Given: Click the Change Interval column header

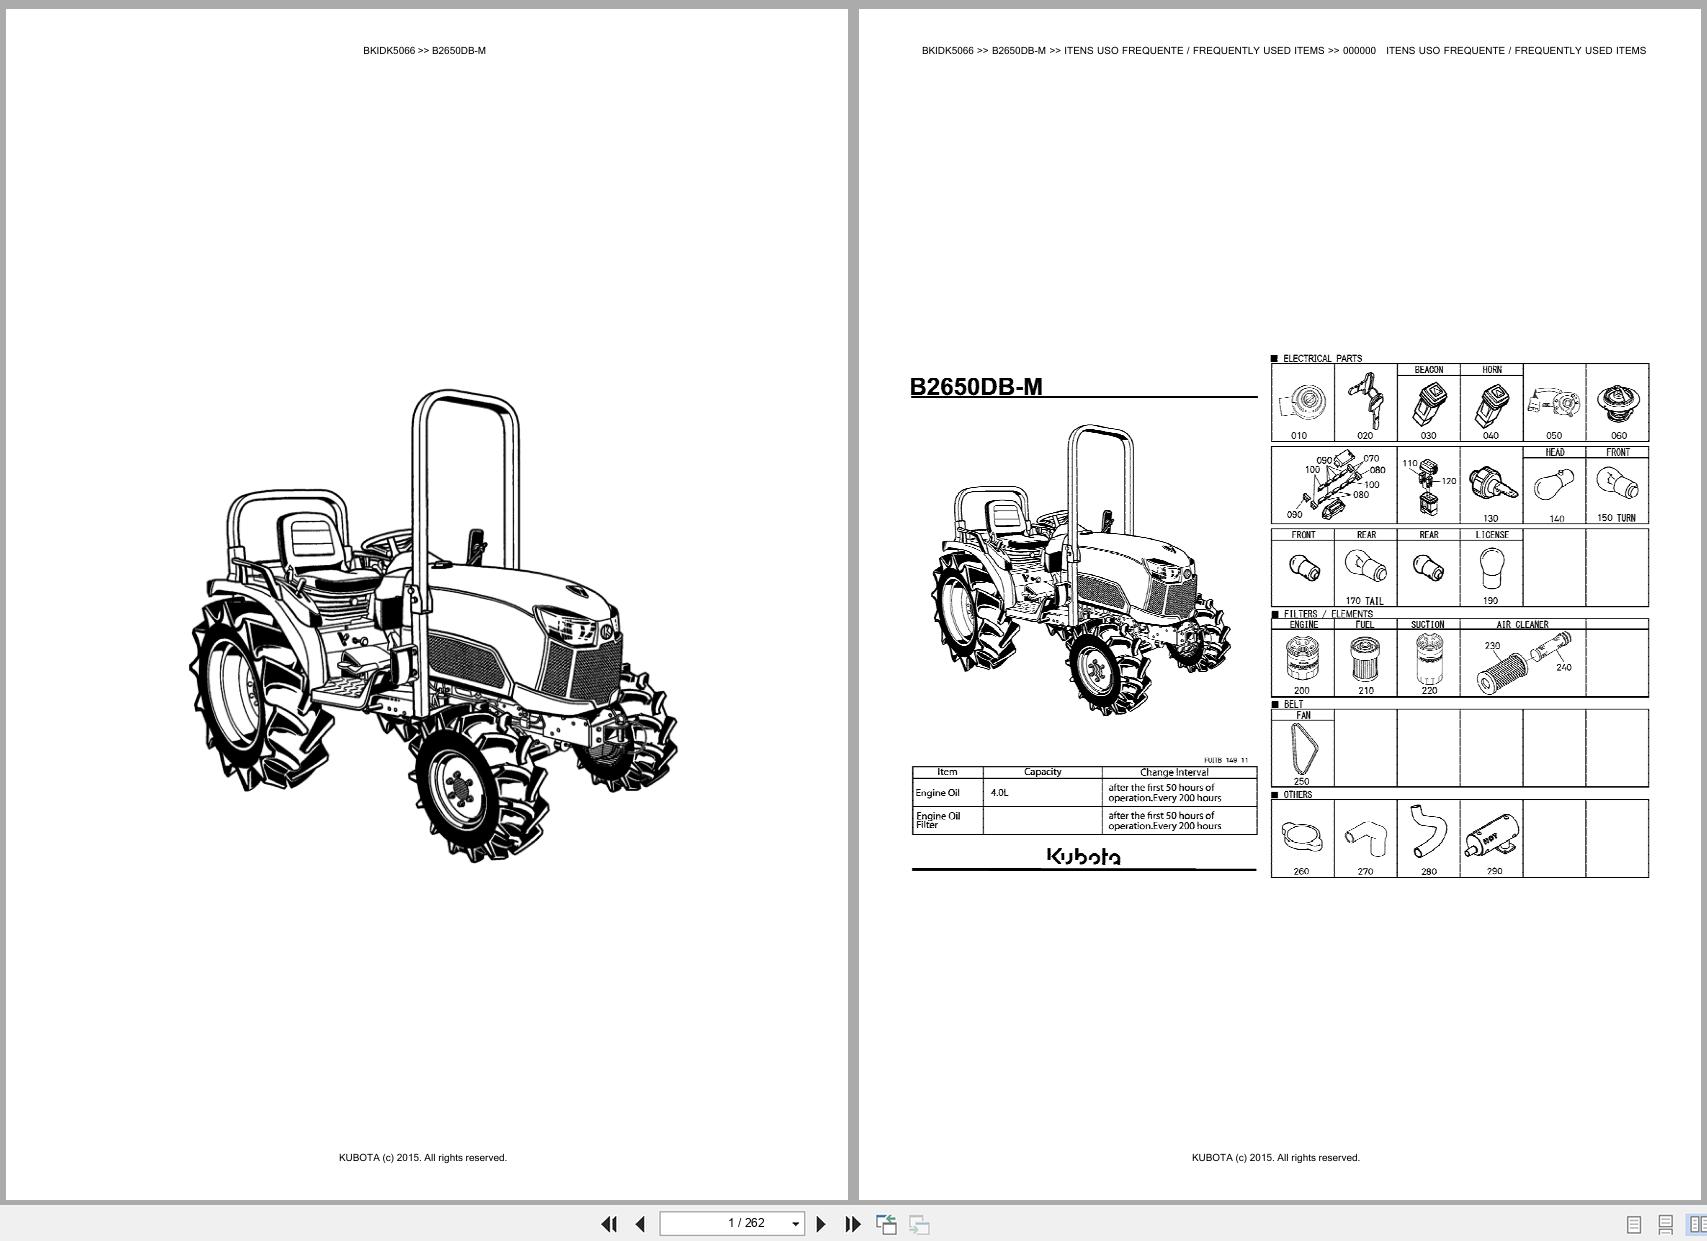Looking at the screenshot, I should [1174, 772].
